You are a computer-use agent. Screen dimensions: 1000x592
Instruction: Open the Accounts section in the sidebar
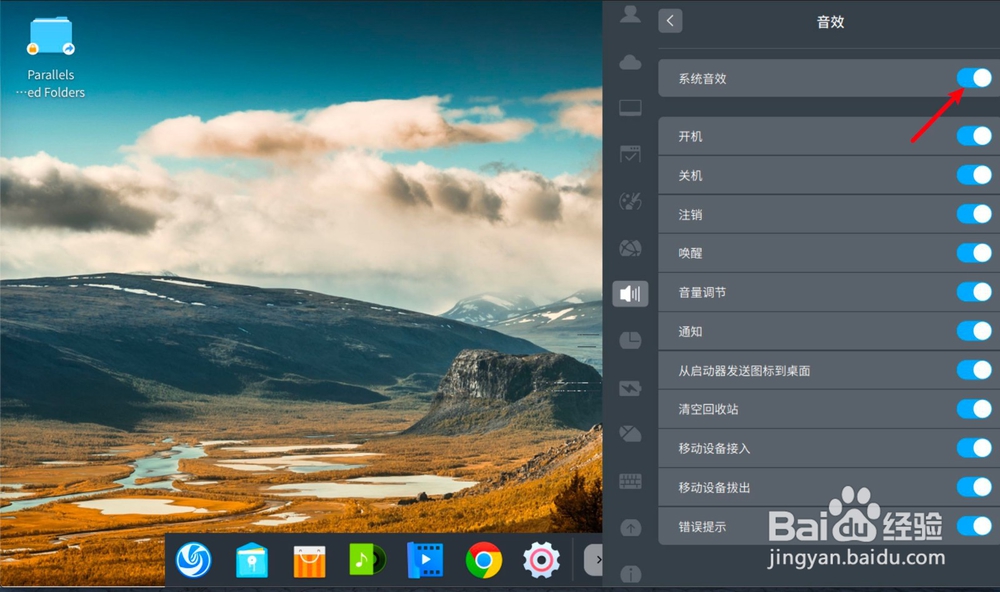point(630,14)
